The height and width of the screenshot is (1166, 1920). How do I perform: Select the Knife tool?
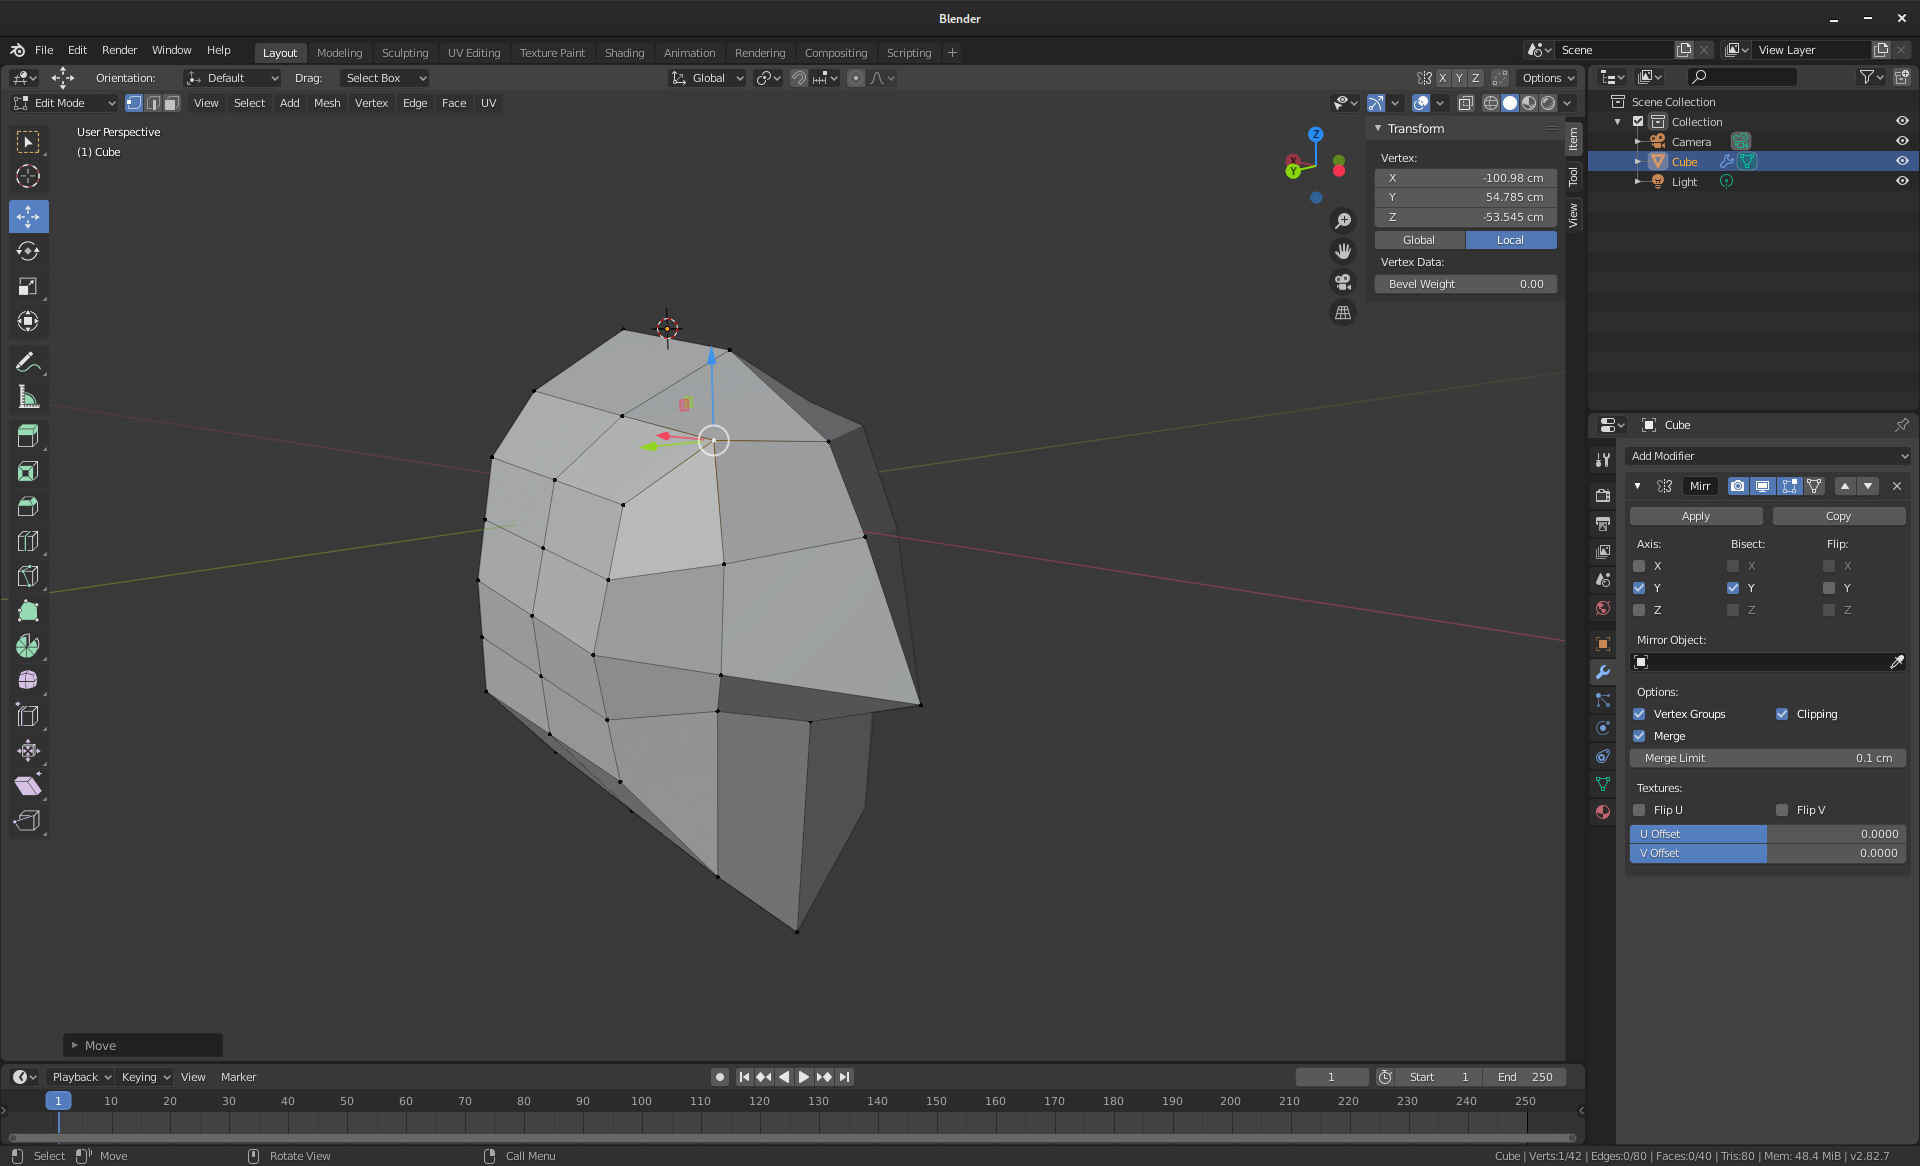point(28,576)
